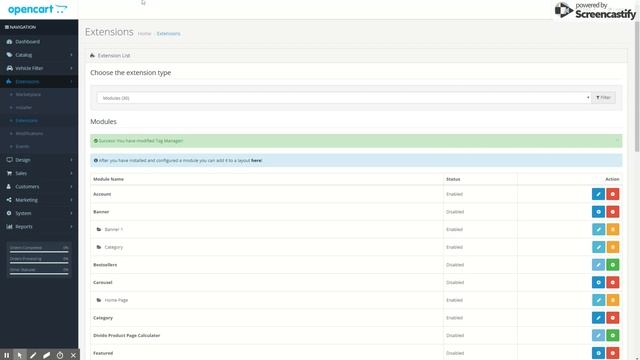Collapse the Extensions sidebar menu
640x360 pixels.
pyautogui.click(x=39, y=82)
